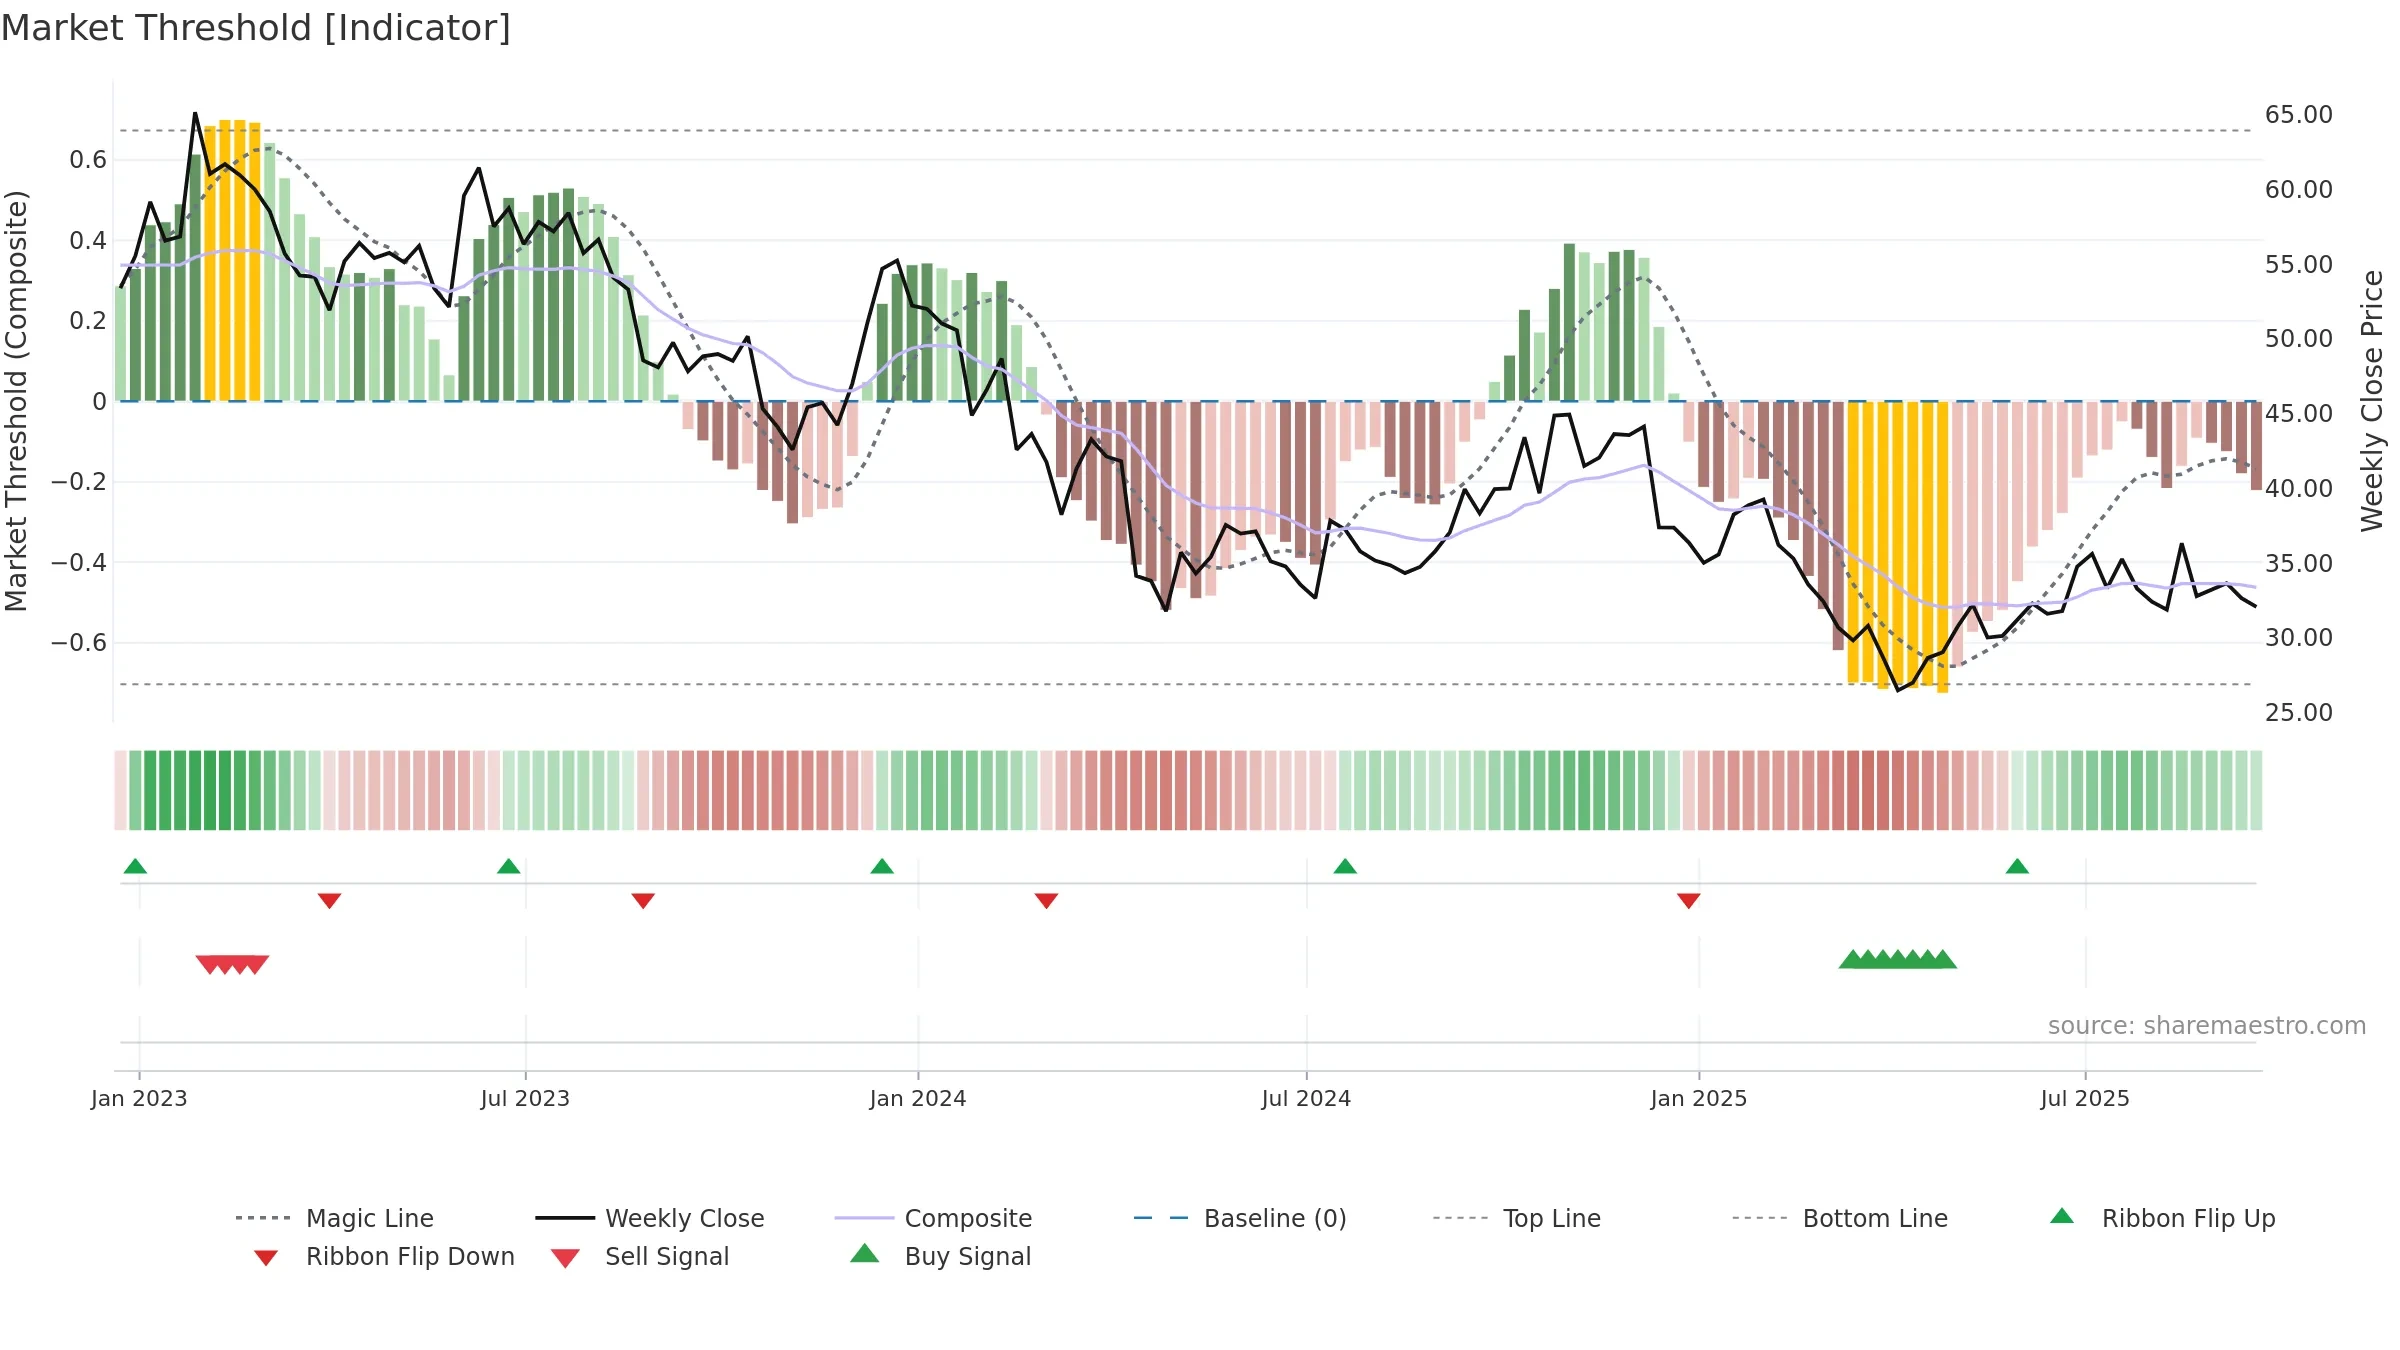Toggle the Baseline (0) legend entry

(x=1240, y=1218)
